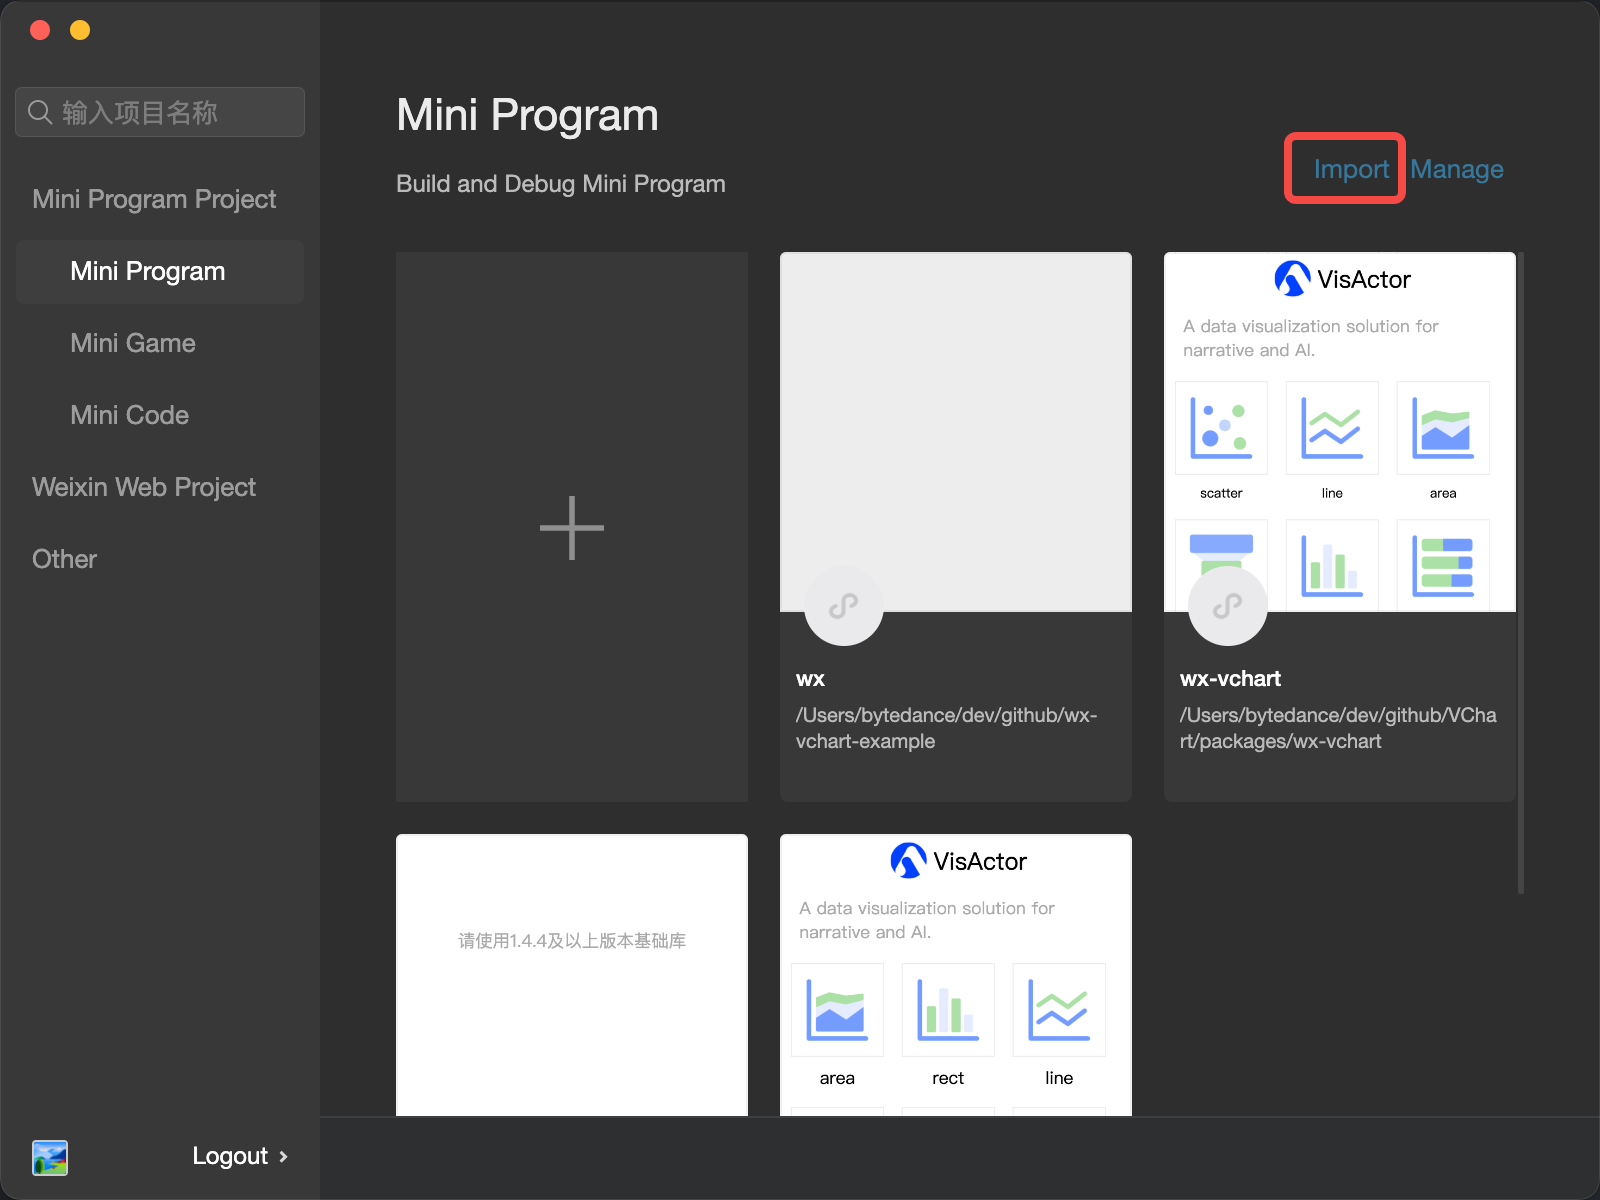Click the bar chart icon in wx-vchart preview

pos(1332,565)
